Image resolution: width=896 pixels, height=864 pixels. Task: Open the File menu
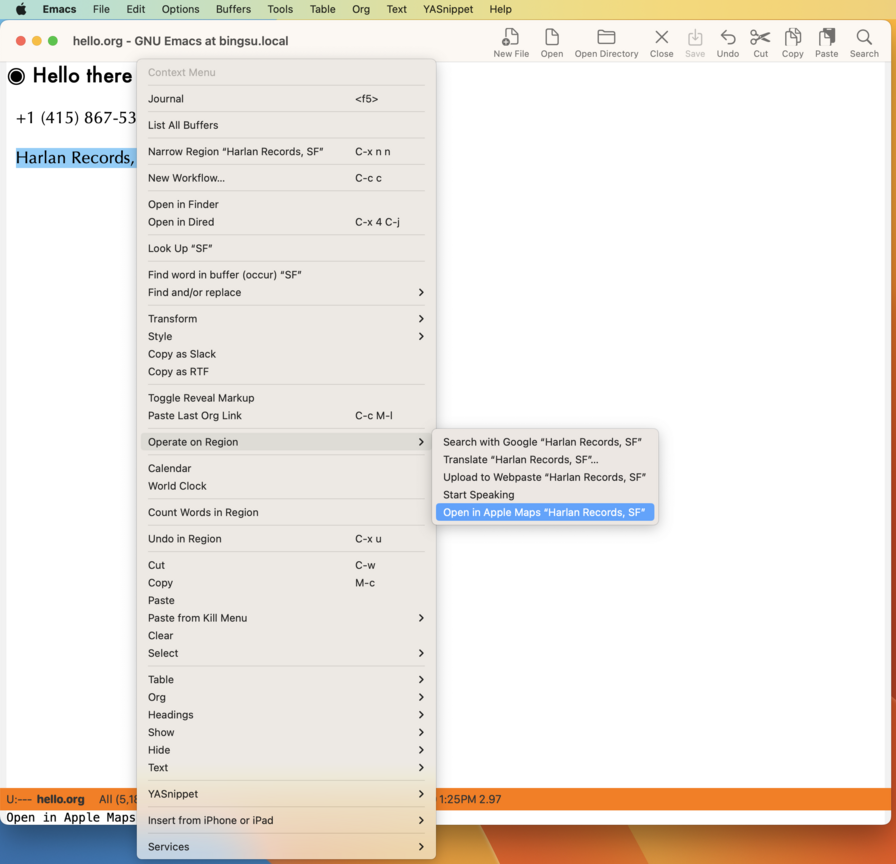(101, 9)
